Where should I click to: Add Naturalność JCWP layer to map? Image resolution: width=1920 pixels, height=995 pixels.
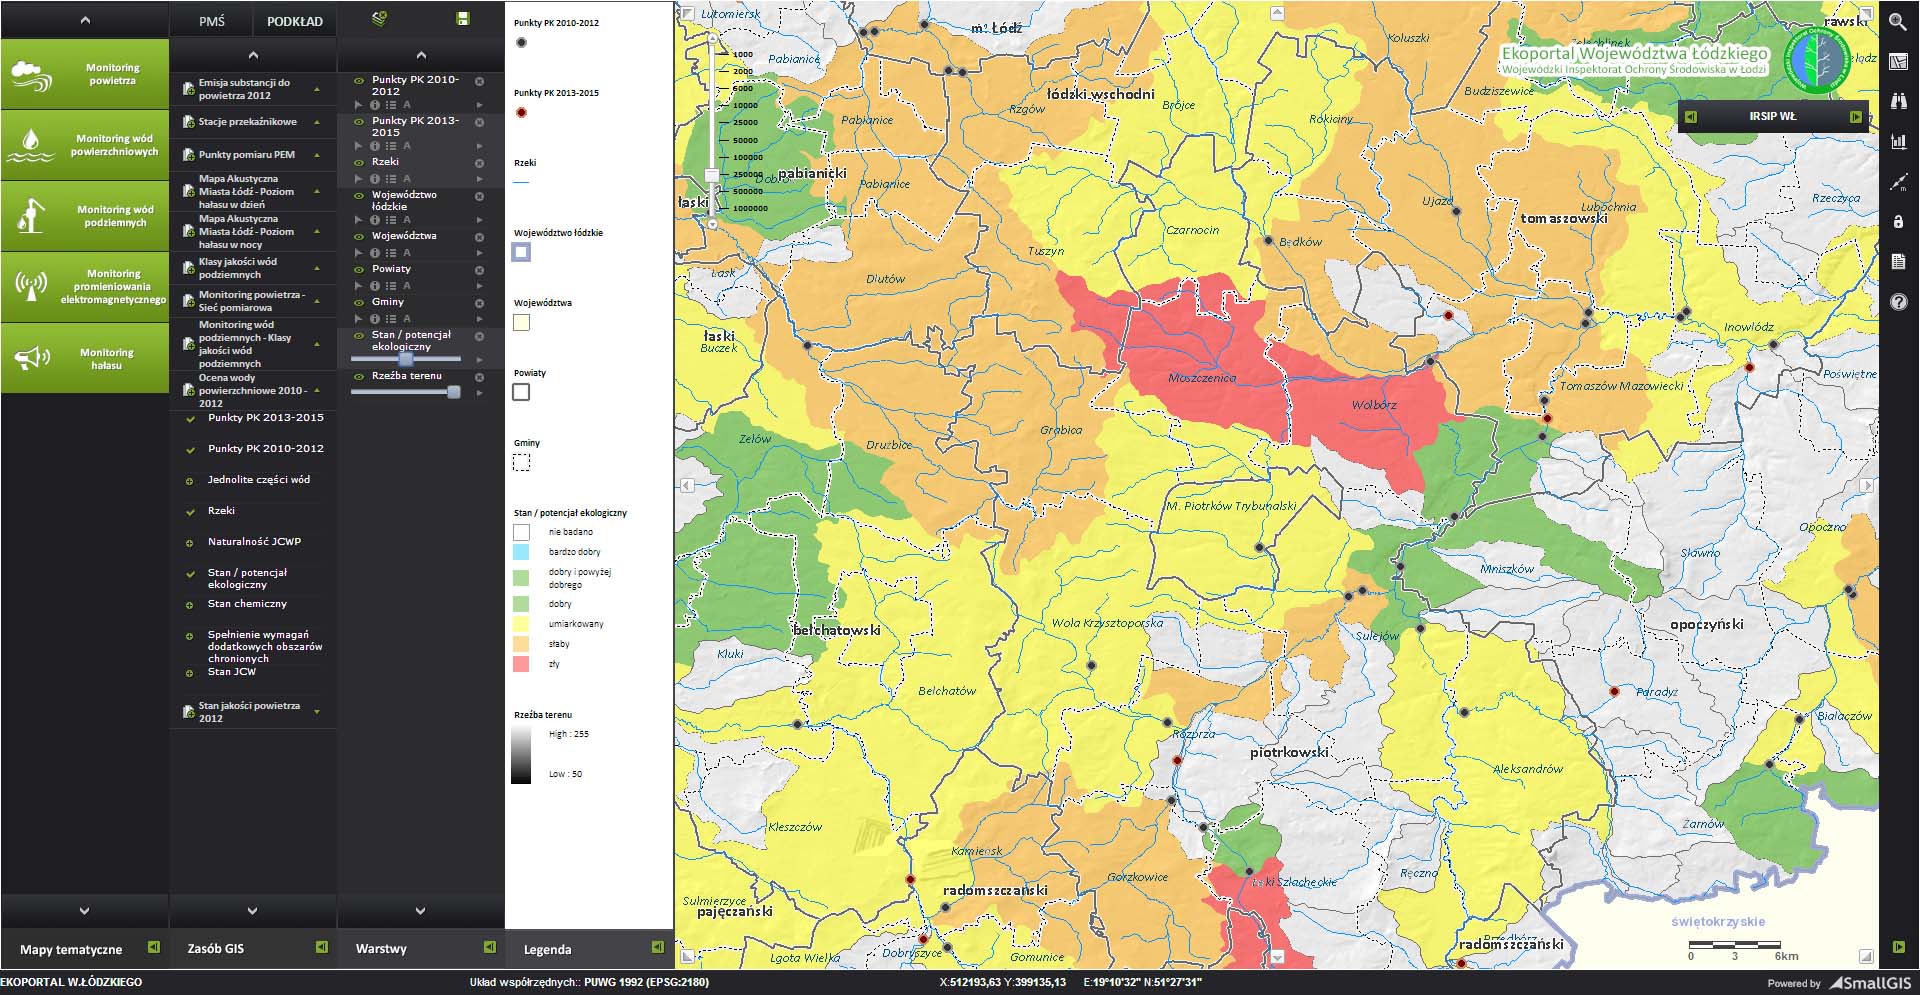coord(189,544)
